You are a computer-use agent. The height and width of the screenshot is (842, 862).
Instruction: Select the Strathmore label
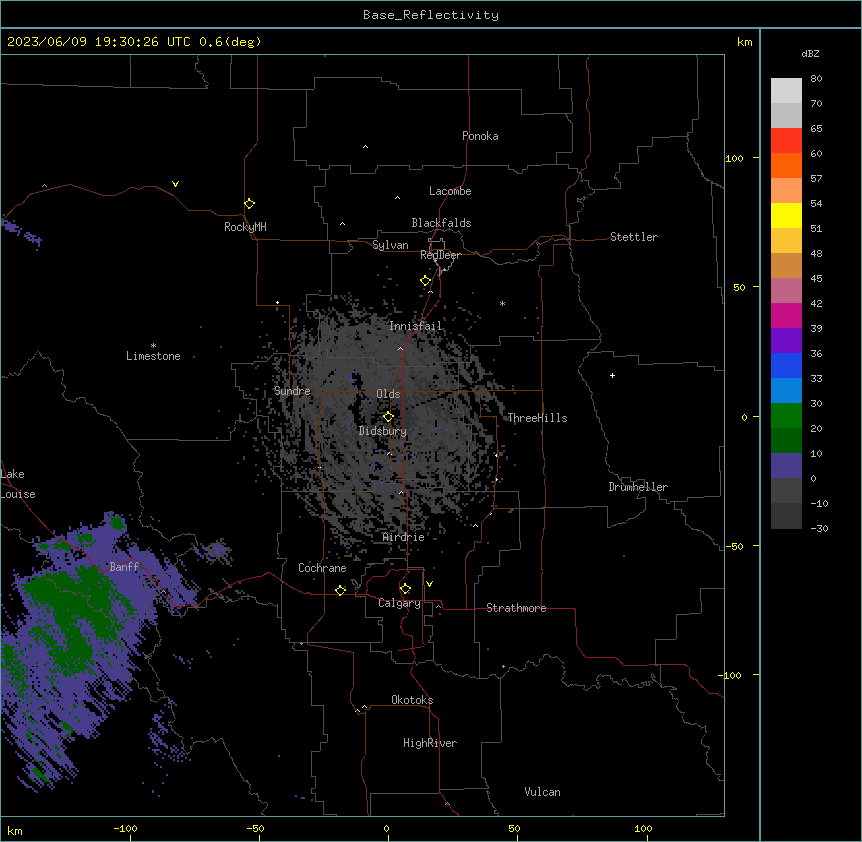516,608
